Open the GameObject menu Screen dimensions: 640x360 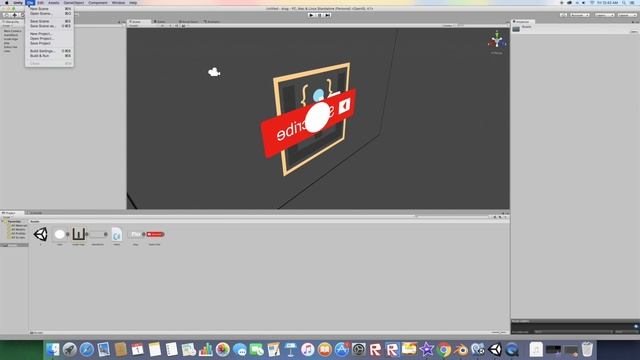coord(73,2)
